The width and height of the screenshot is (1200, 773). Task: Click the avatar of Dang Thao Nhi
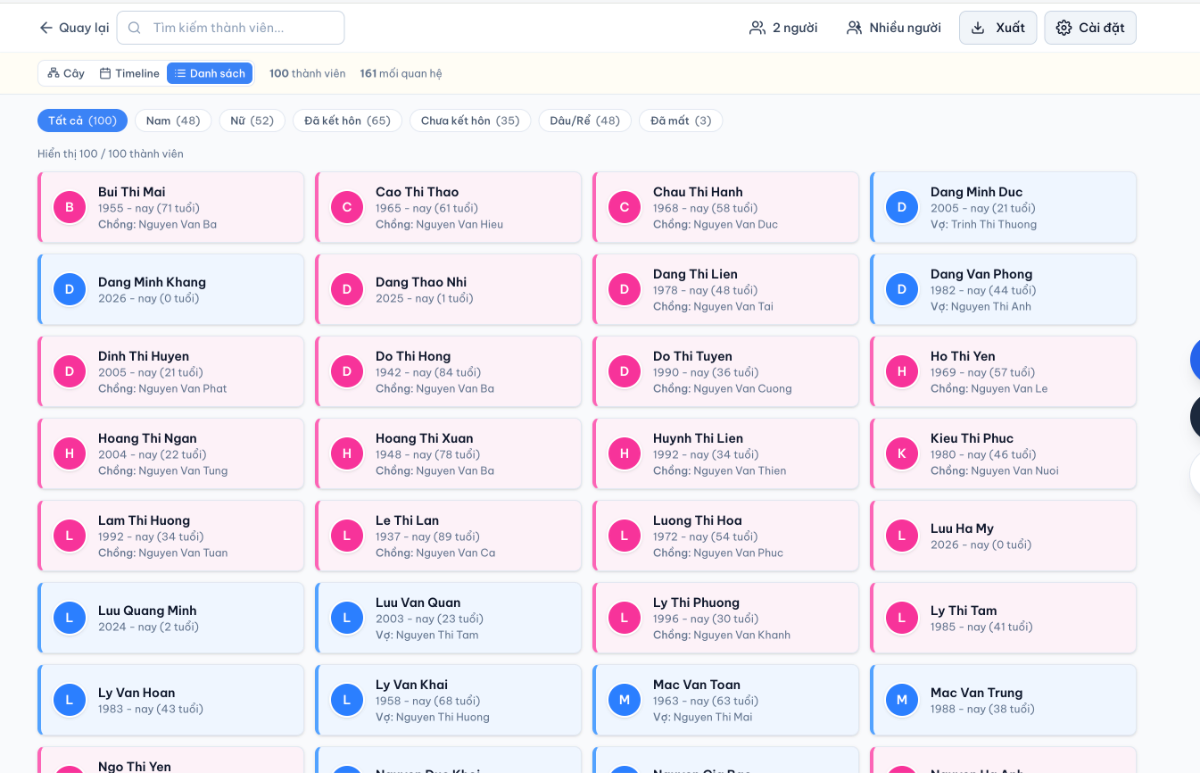pos(347,289)
